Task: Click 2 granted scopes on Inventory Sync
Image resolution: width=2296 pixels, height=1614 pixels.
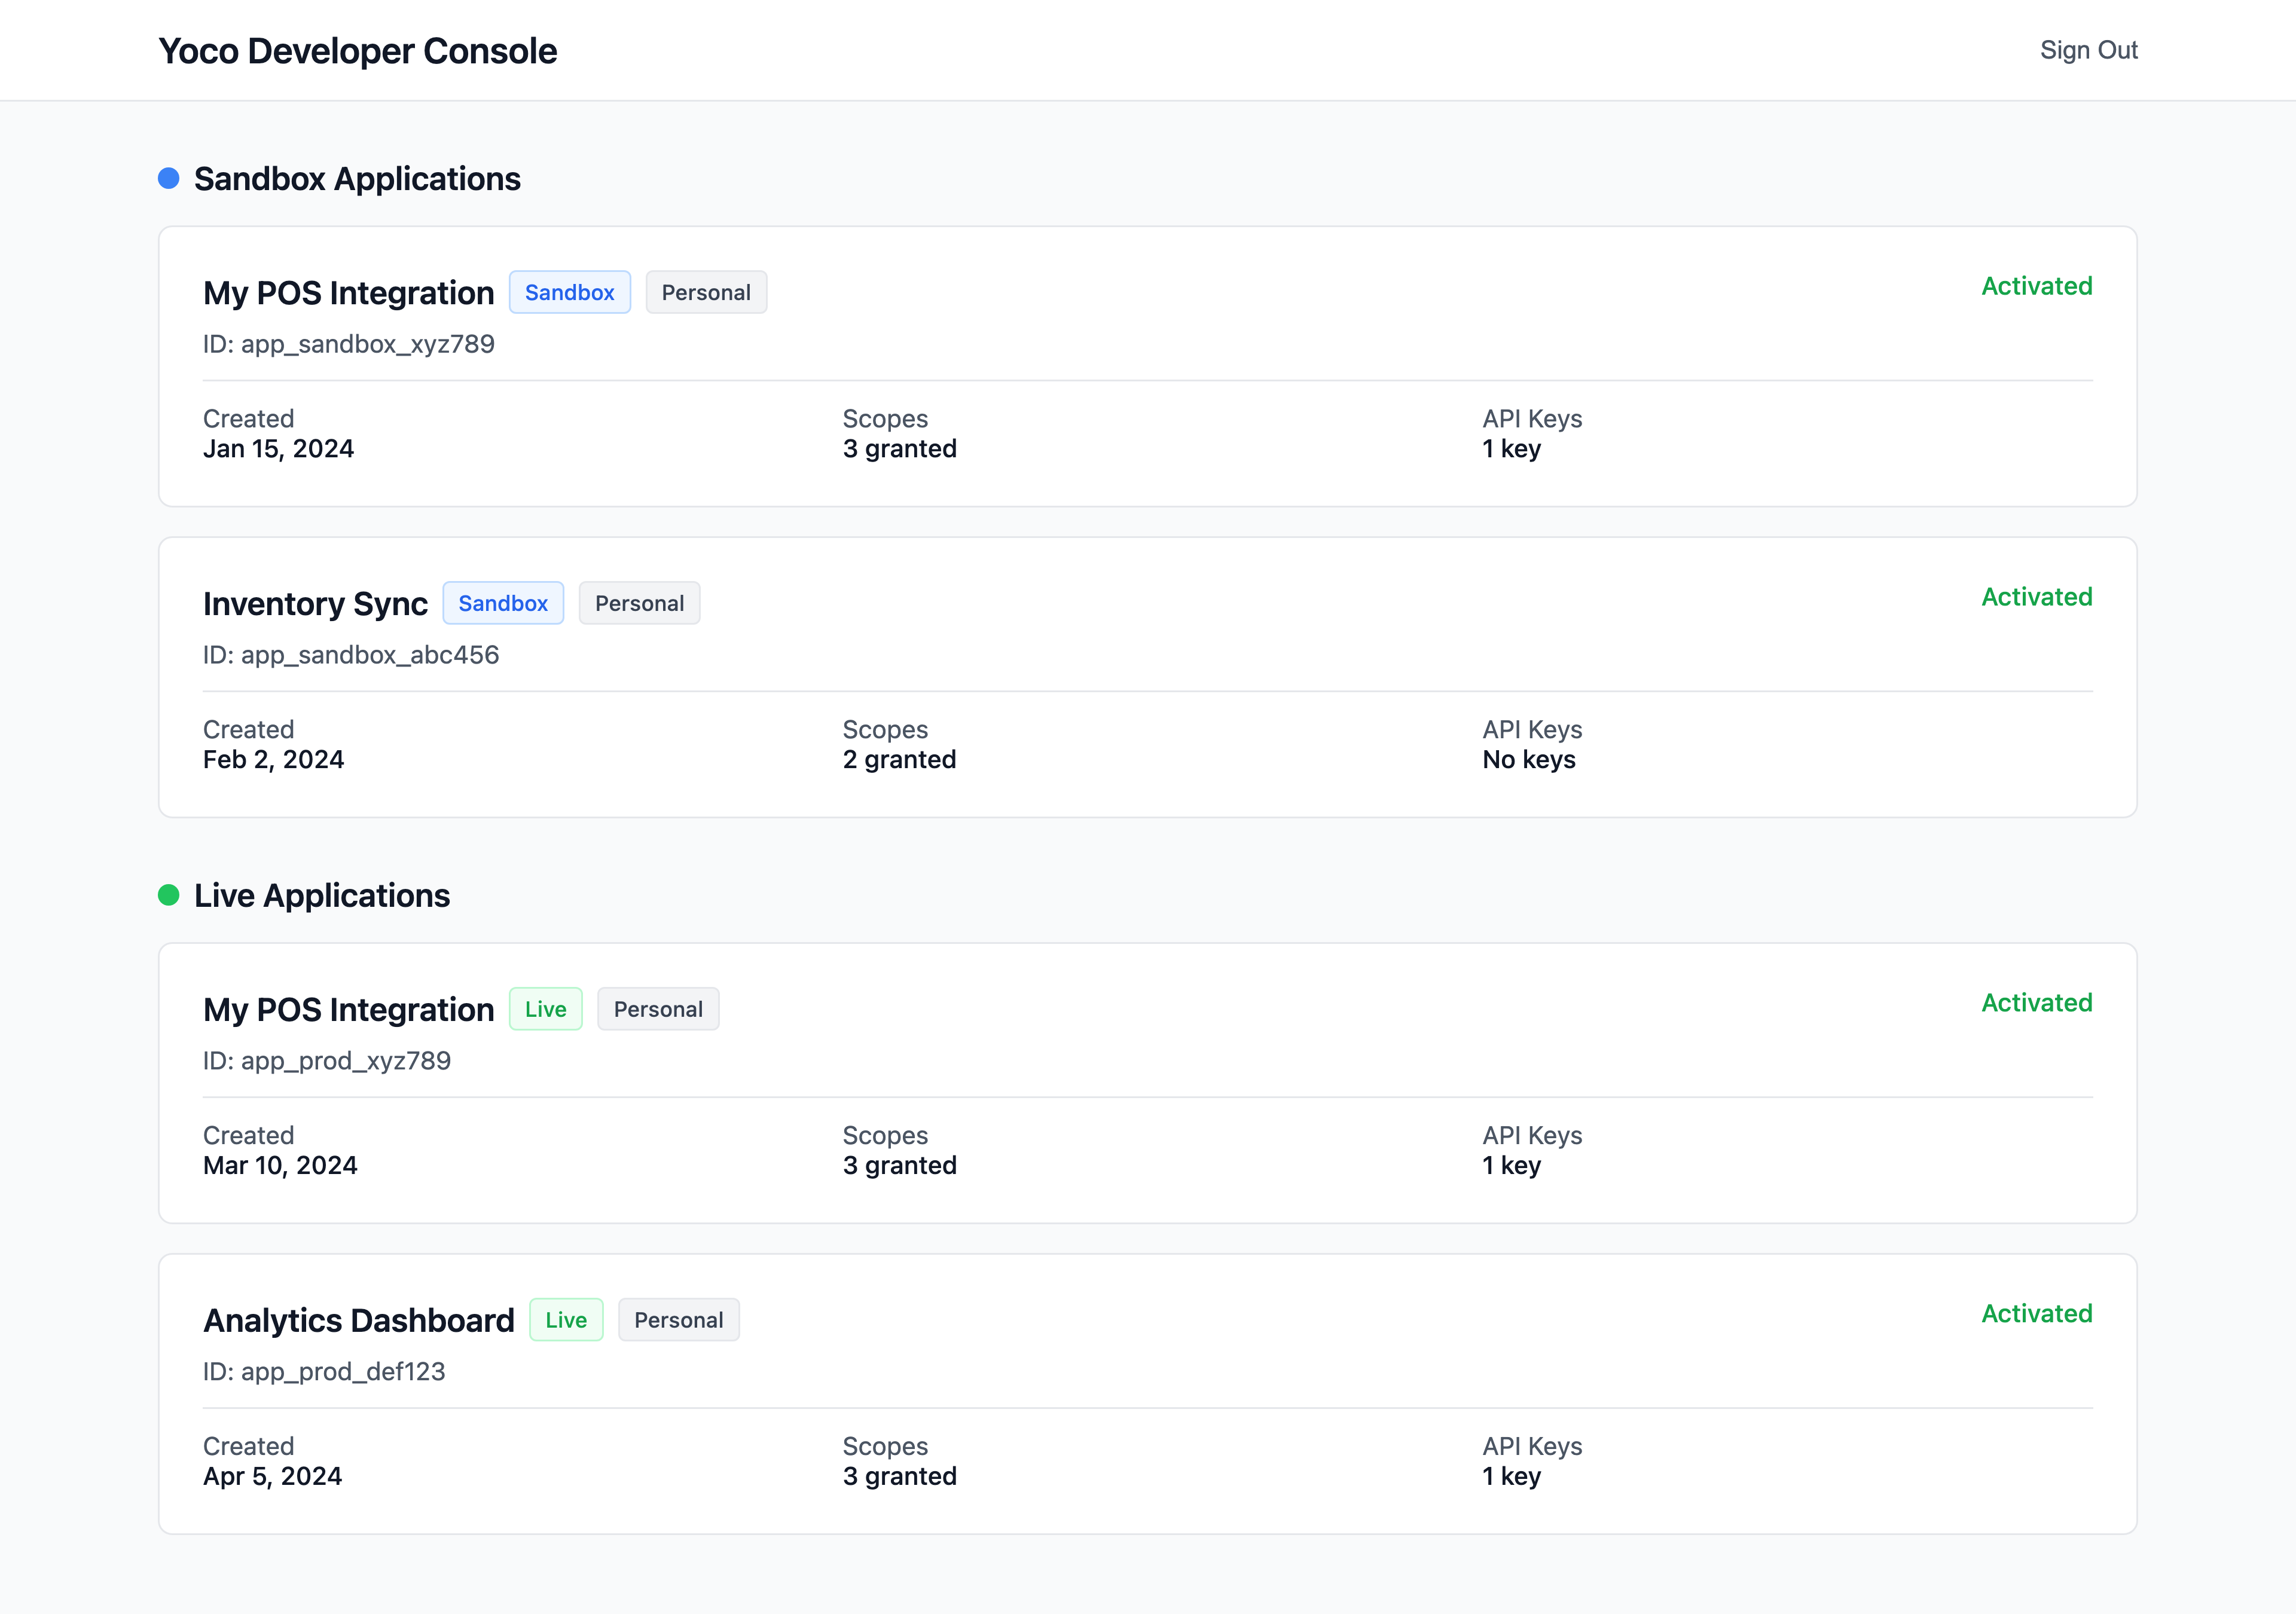Action: pyautogui.click(x=899, y=760)
